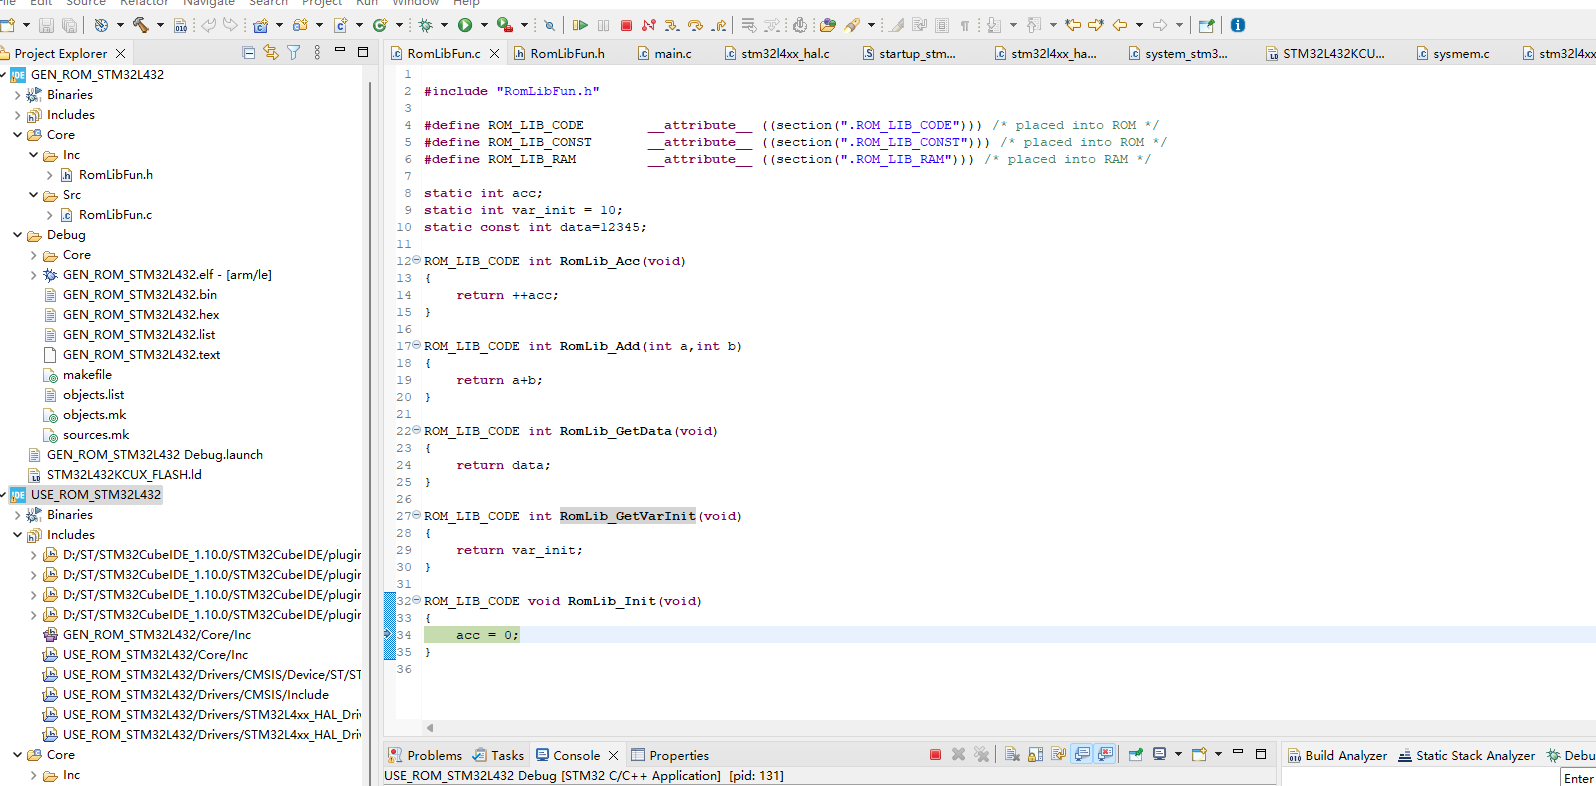Open the Debug button dropdown arrow
Image resolution: width=1596 pixels, height=786 pixels.
coord(445,25)
